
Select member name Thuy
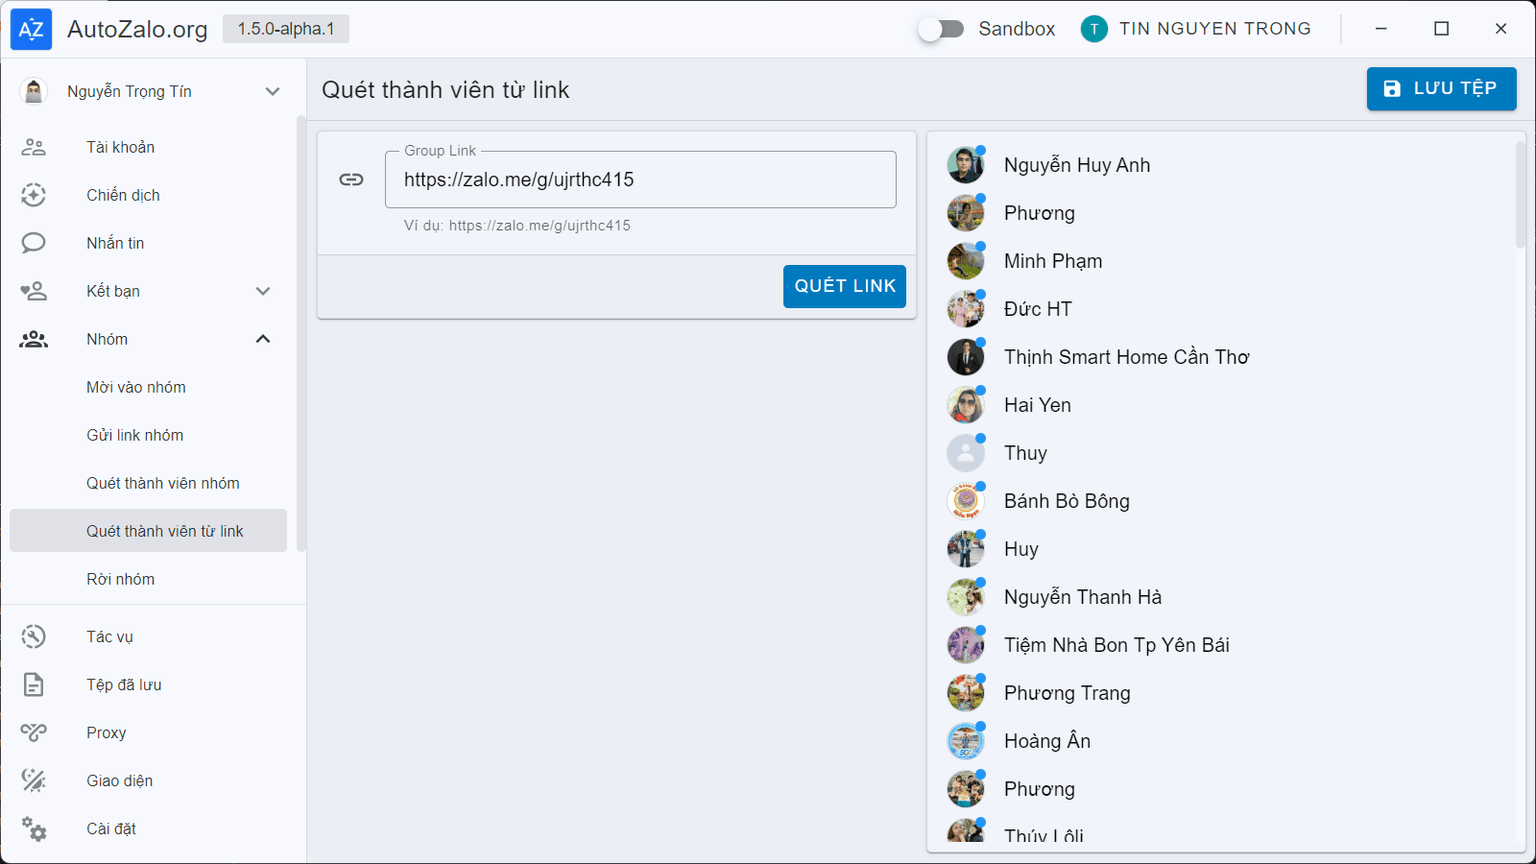pos(1026,453)
